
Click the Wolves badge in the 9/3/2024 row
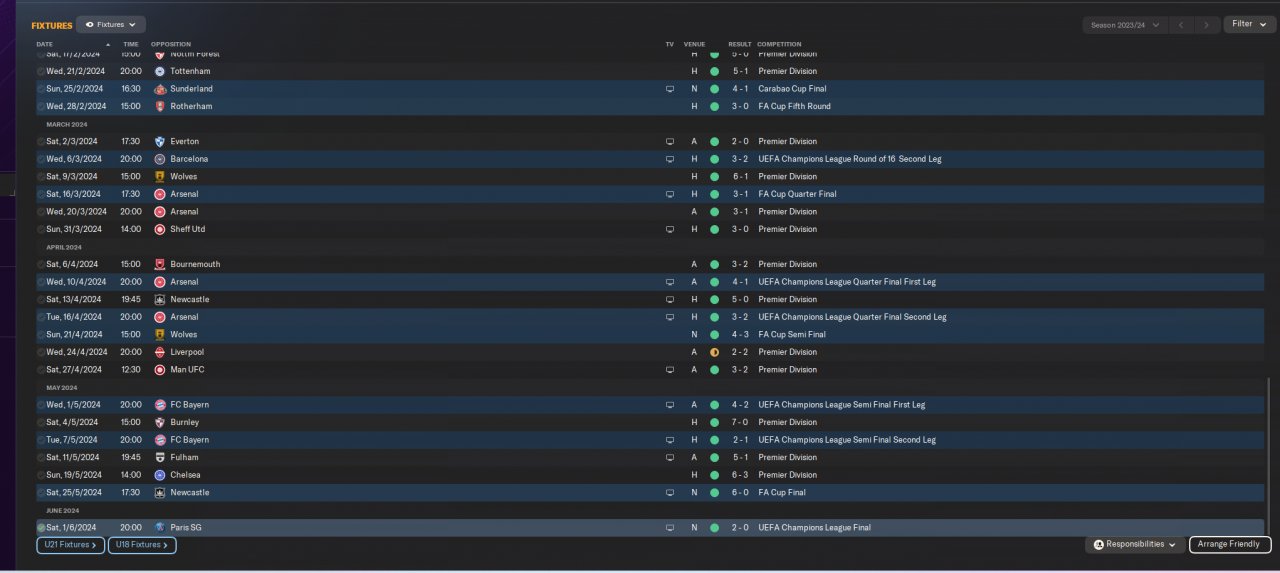(160, 176)
